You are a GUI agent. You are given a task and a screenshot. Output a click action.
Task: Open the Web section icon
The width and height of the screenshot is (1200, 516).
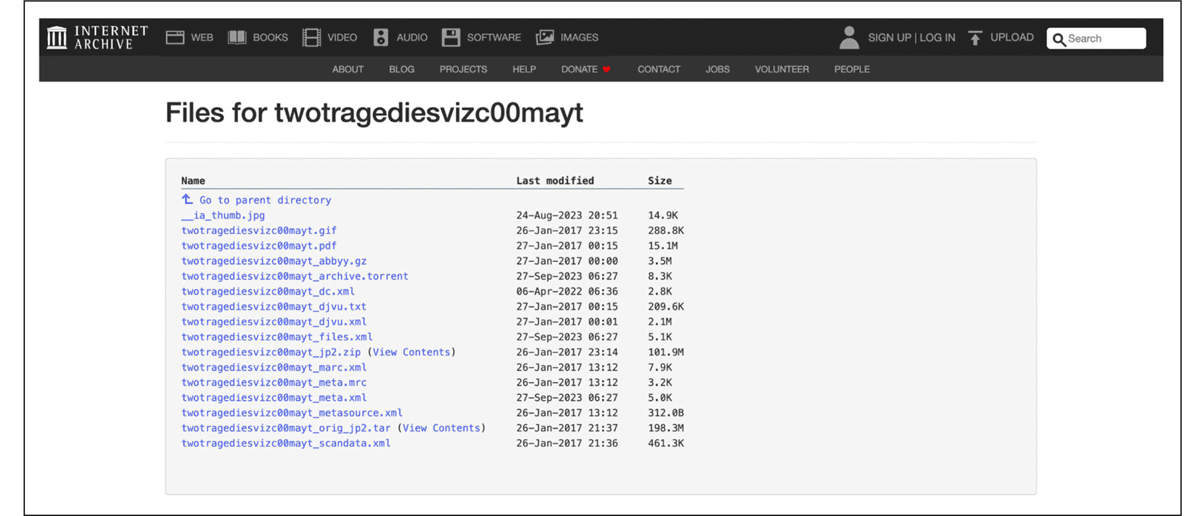click(x=175, y=38)
